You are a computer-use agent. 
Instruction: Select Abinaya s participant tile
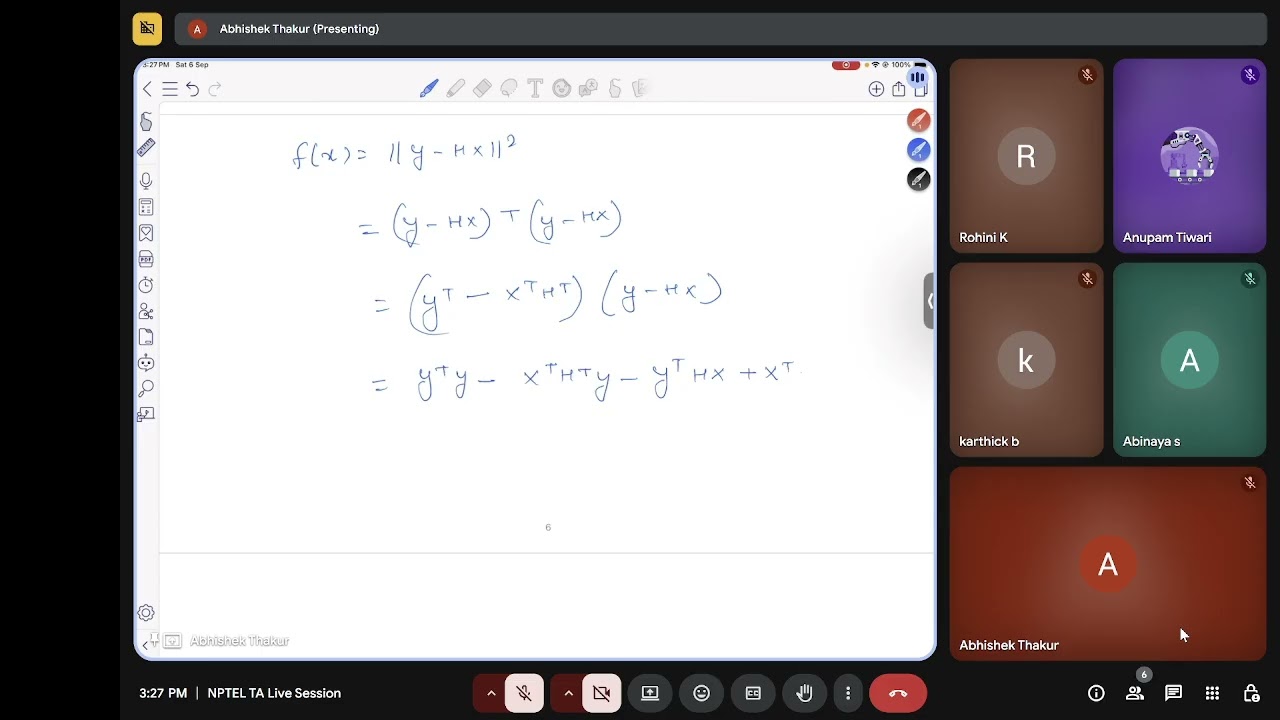(x=1189, y=360)
